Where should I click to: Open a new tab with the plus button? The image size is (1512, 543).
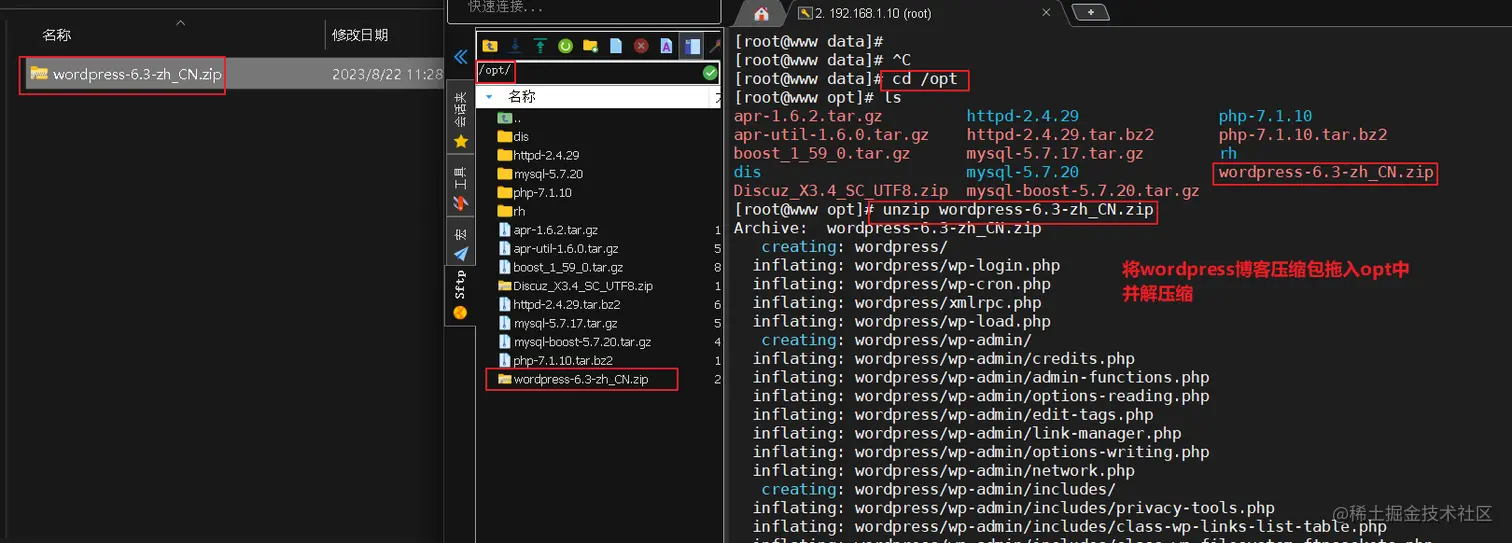coord(1090,12)
